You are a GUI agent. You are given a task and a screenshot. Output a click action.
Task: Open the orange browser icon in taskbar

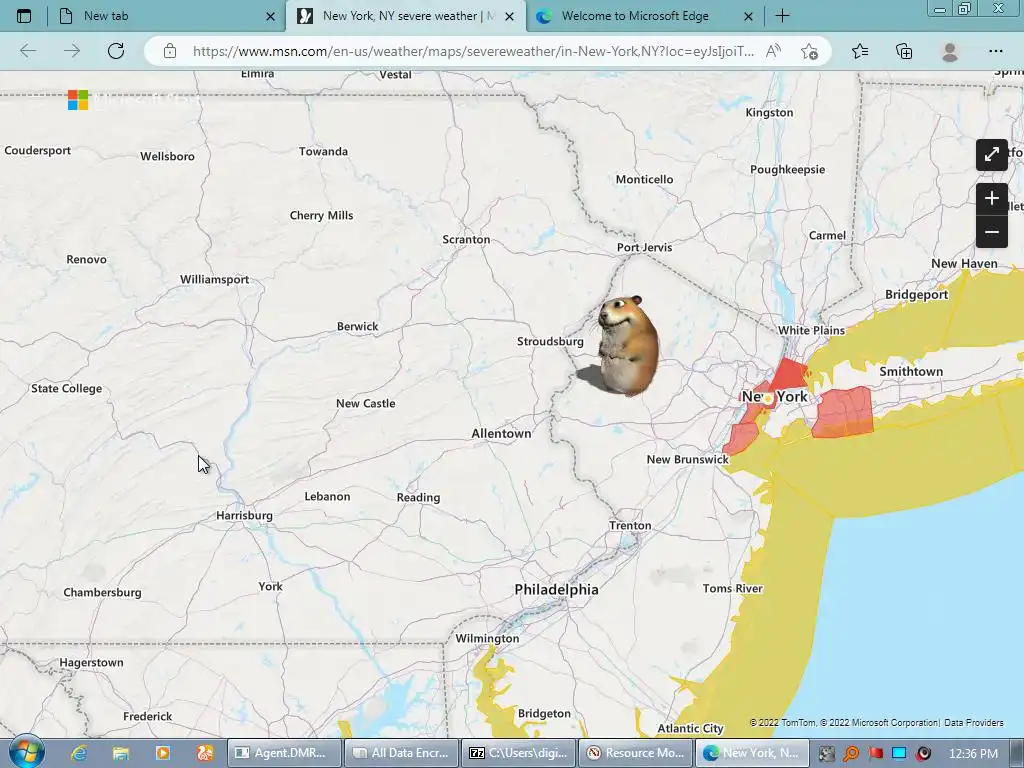[205, 753]
